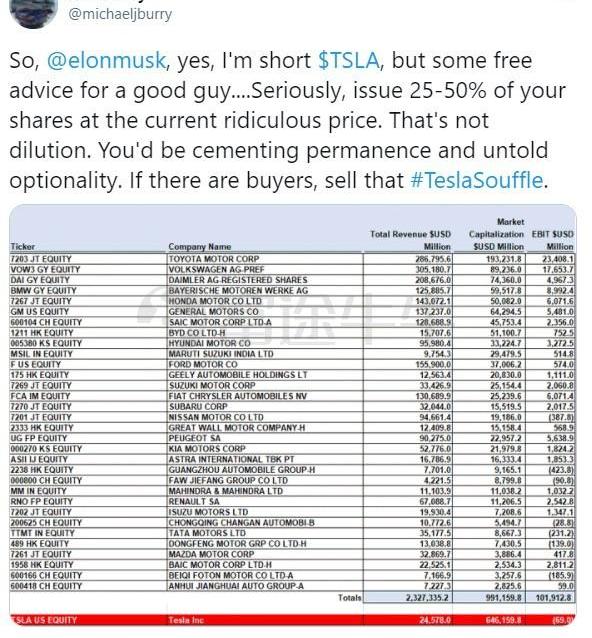592x638 pixels.
Task: Click the @michaeljburry profile avatar
Action: click(33, 12)
